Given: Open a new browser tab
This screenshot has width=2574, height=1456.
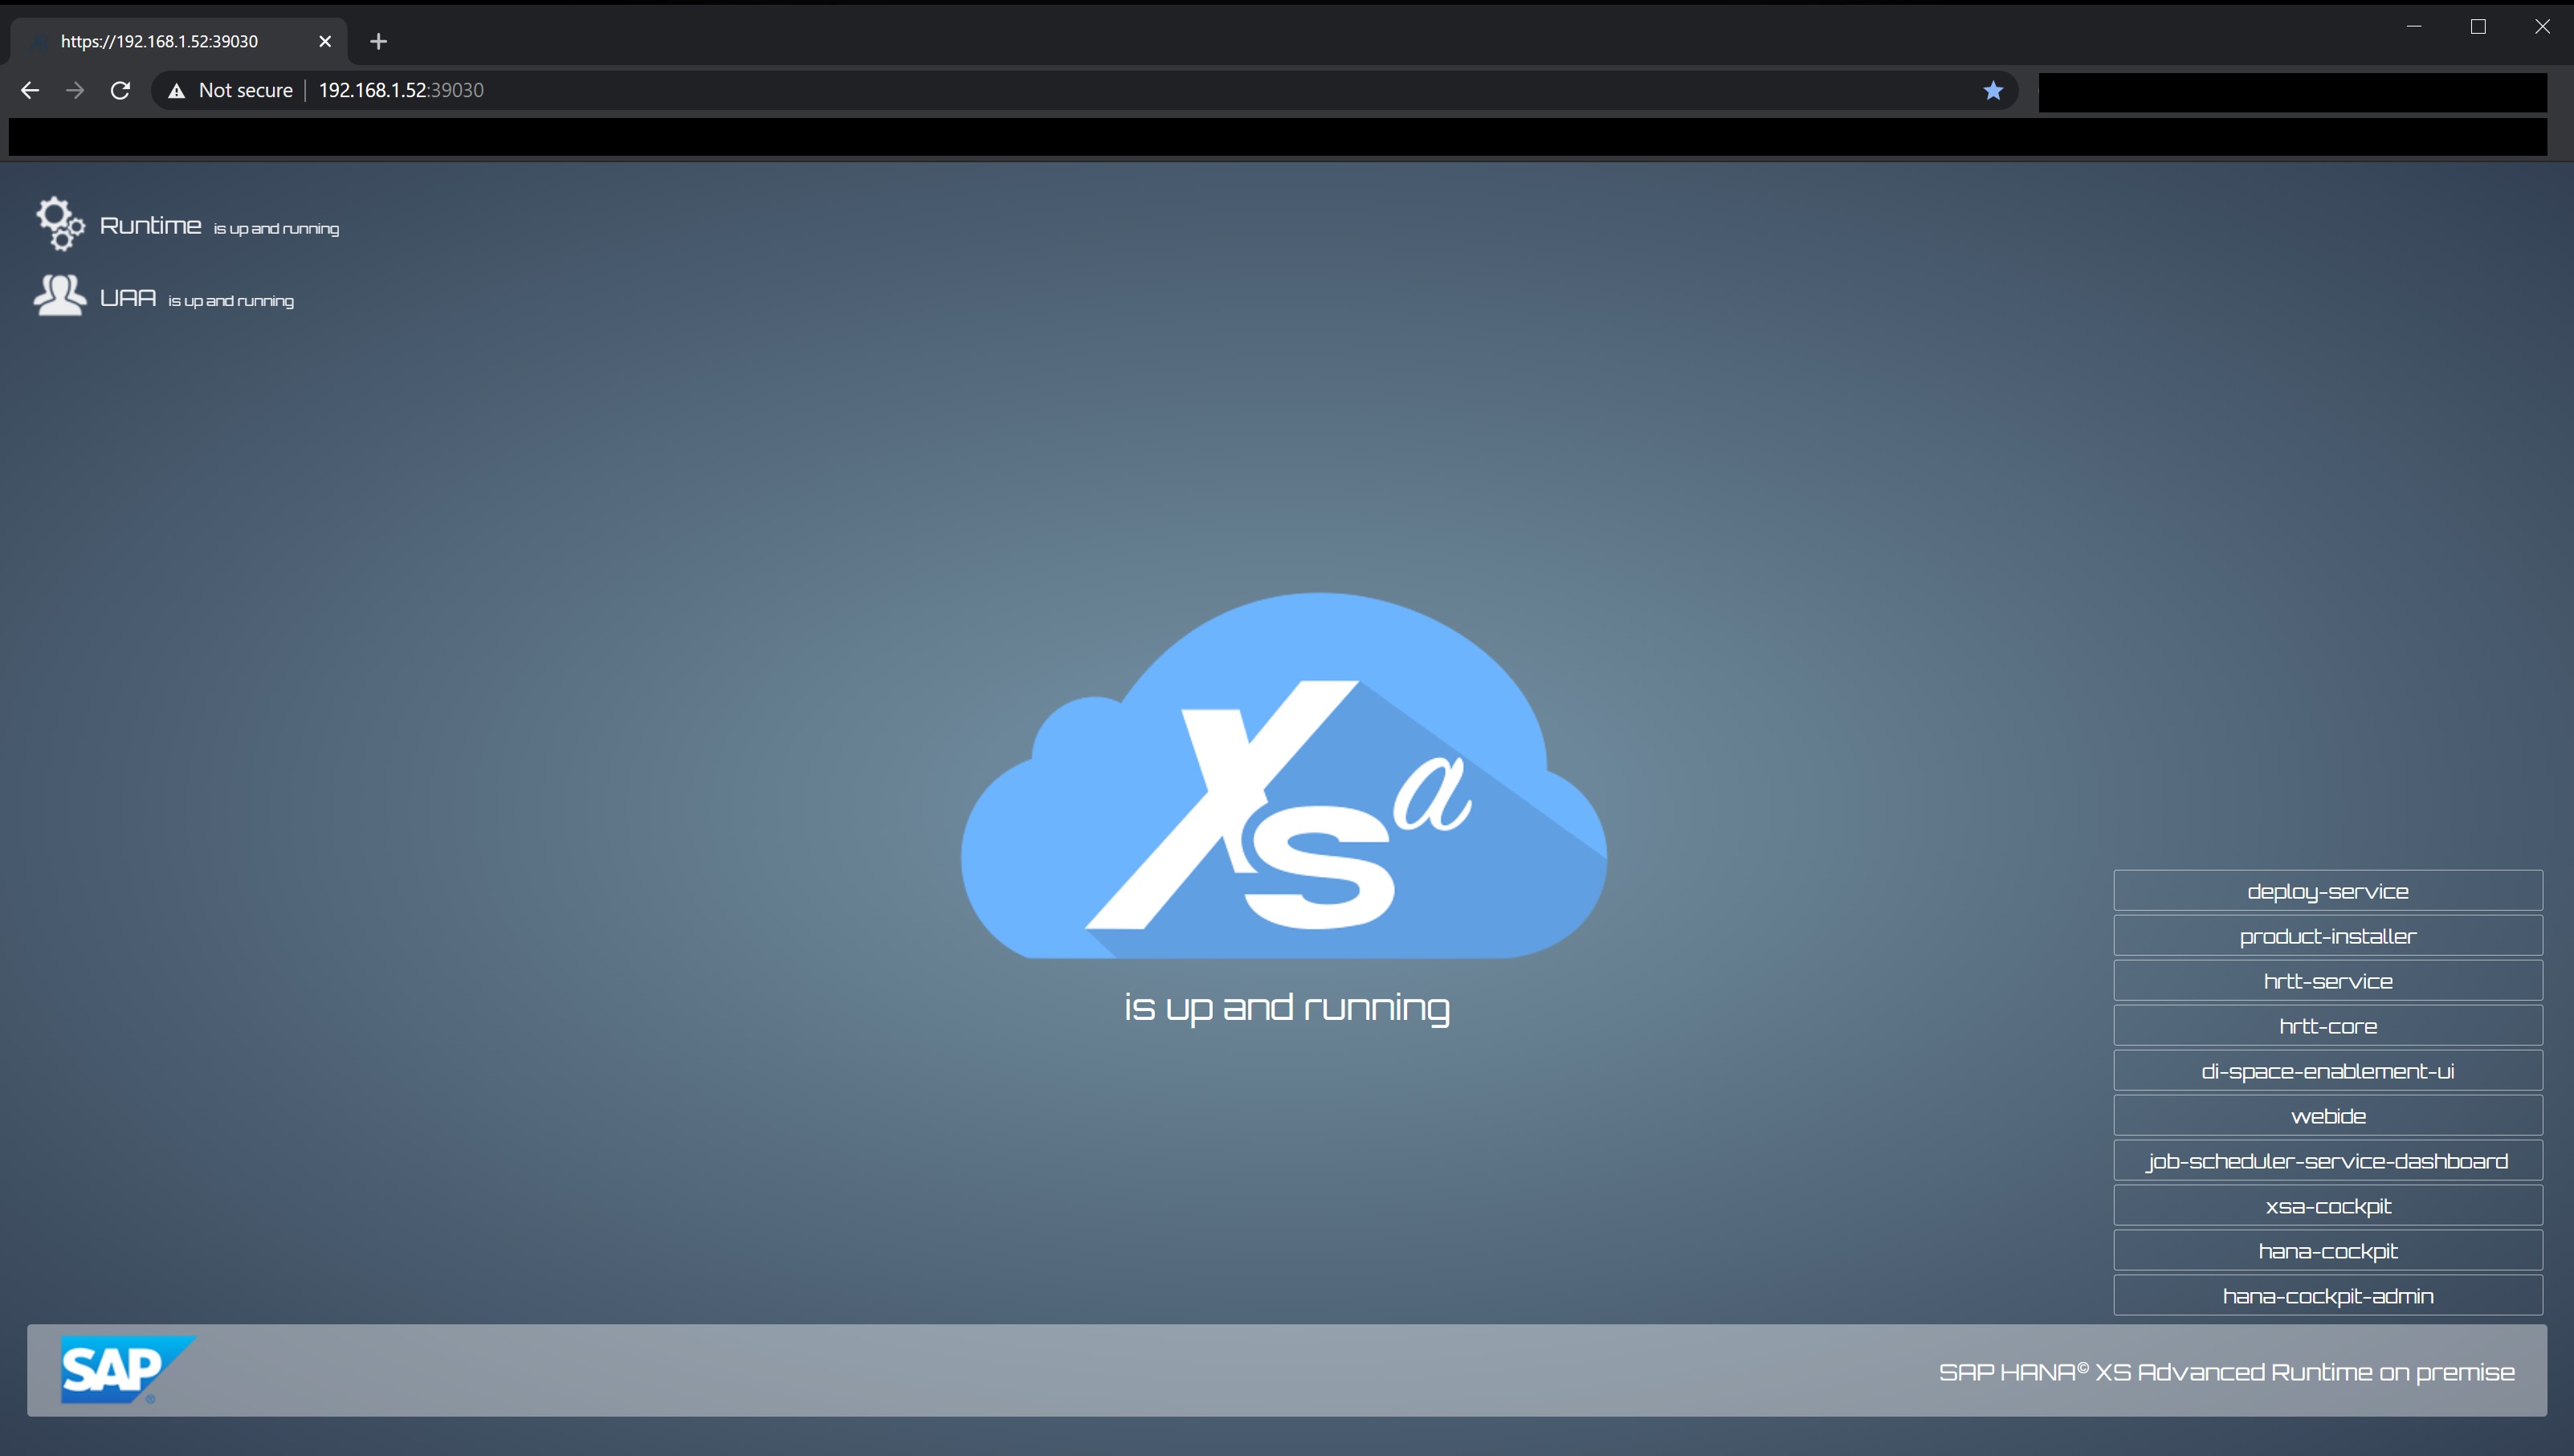Looking at the screenshot, I should (378, 41).
